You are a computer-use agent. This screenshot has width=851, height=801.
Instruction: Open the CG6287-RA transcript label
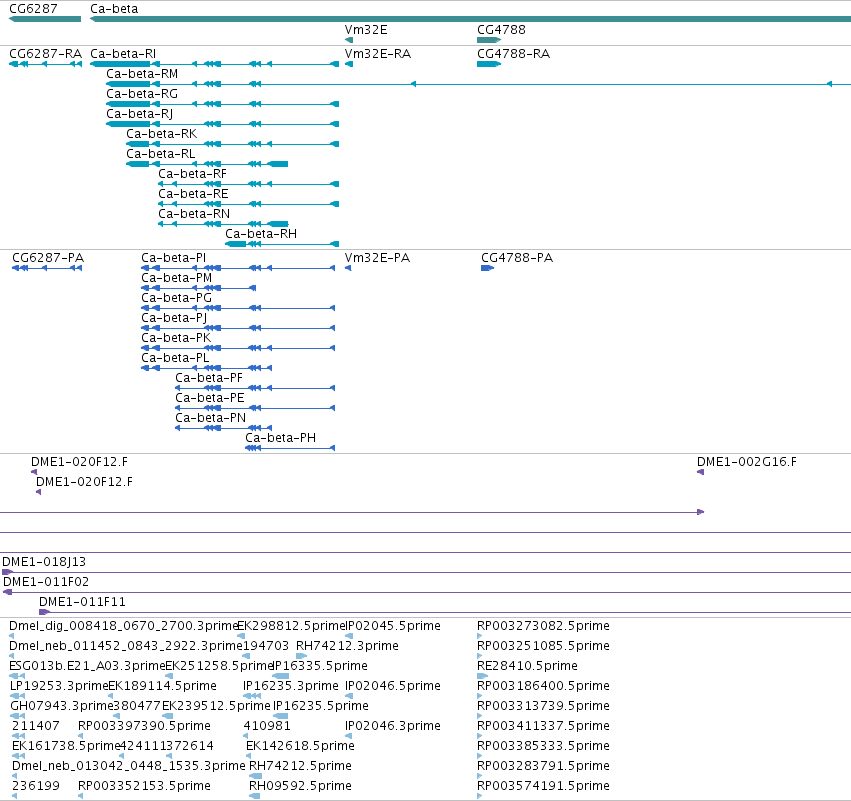pyautogui.click(x=46, y=53)
